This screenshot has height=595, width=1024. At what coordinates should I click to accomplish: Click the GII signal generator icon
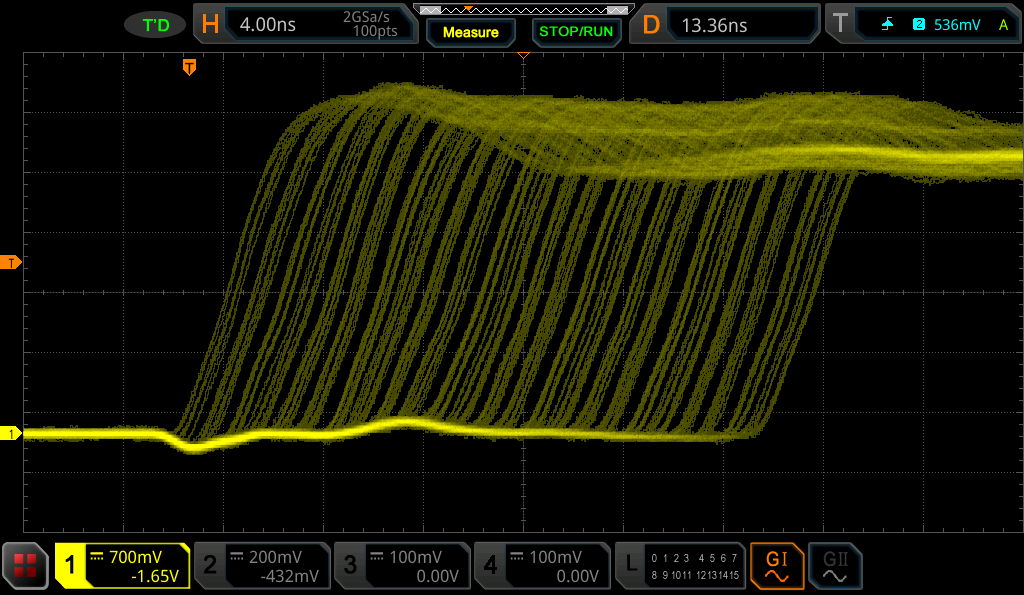coord(835,565)
